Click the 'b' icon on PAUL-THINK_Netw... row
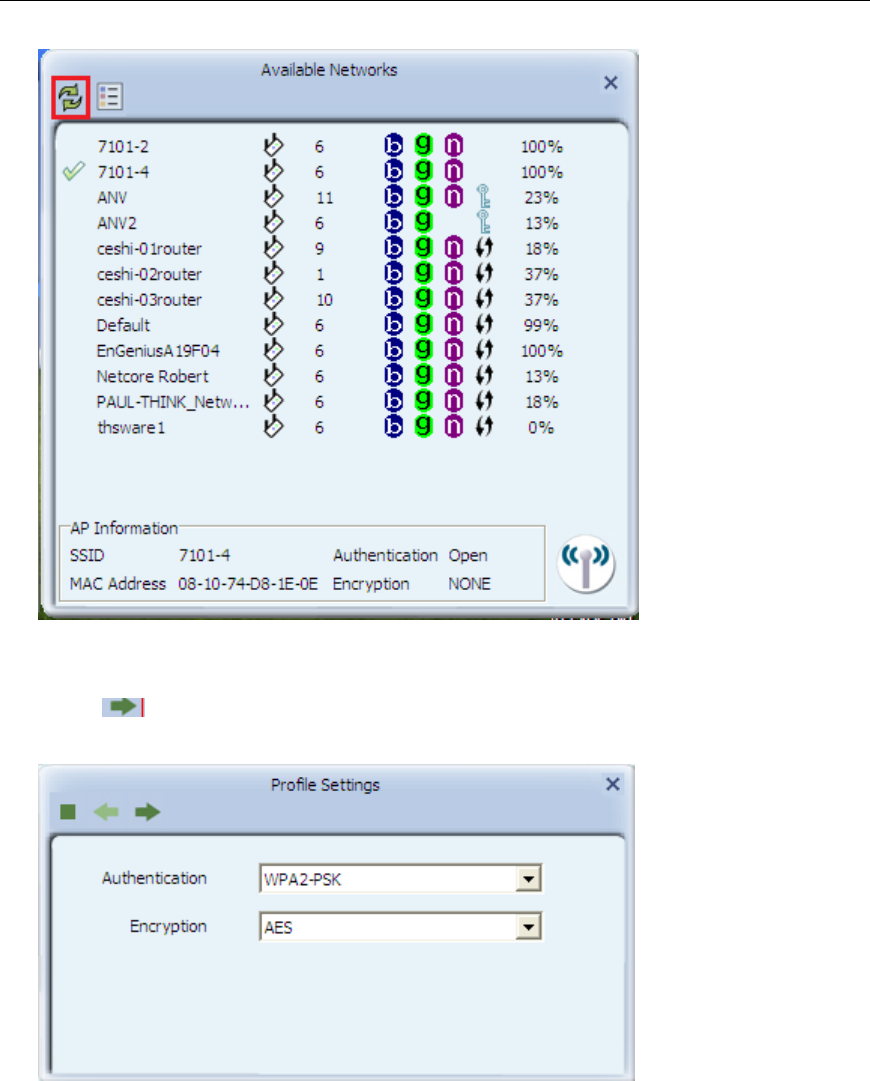Viewport: 870px width, 1081px height. click(393, 401)
